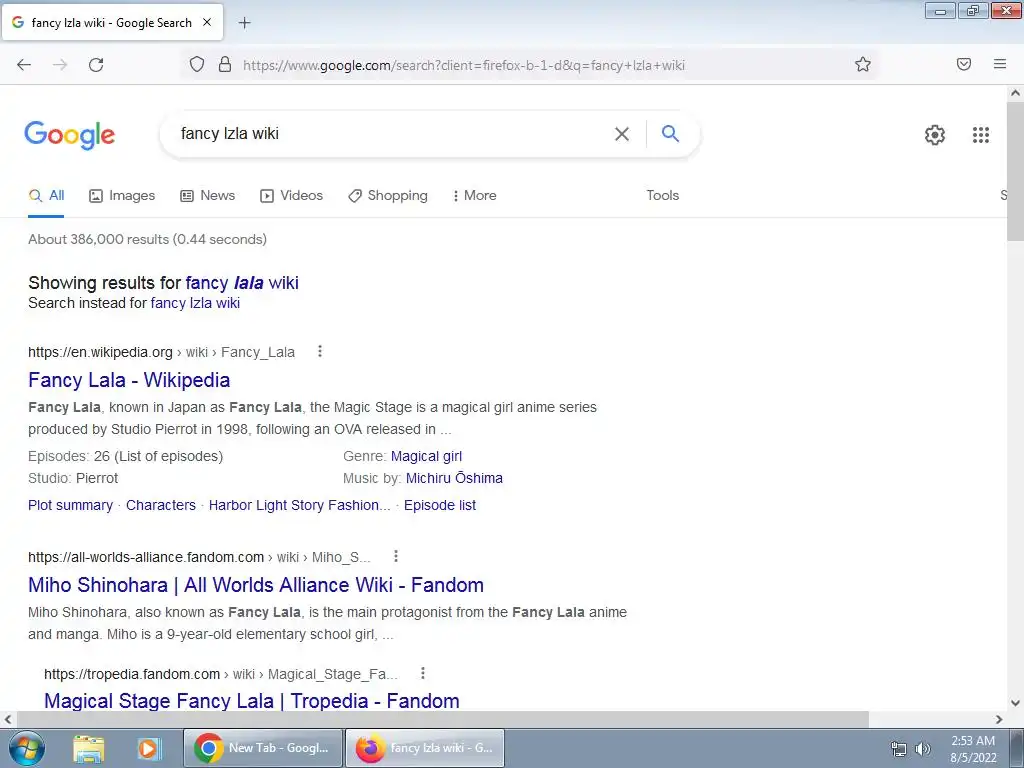Open 'Magical Stage Fancy Lala | Tropedia'
The width and height of the screenshot is (1024, 768).
point(251,701)
